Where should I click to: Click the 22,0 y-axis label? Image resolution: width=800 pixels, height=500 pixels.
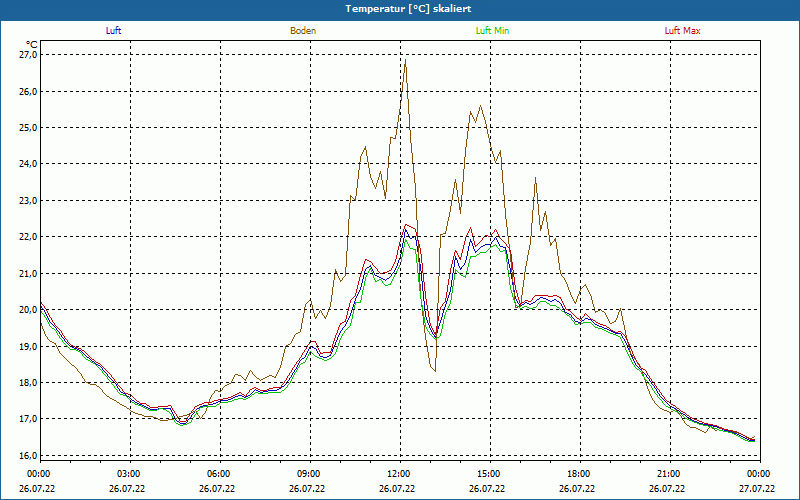click(29, 237)
